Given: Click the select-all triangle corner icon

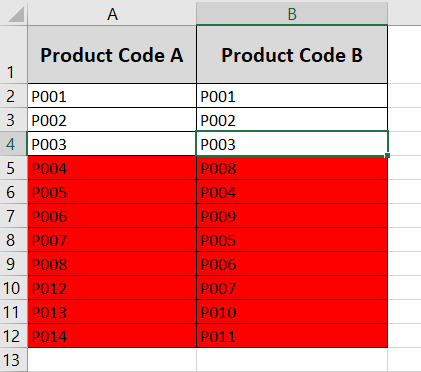Looking at the screenshot, I should click(16, 14).
